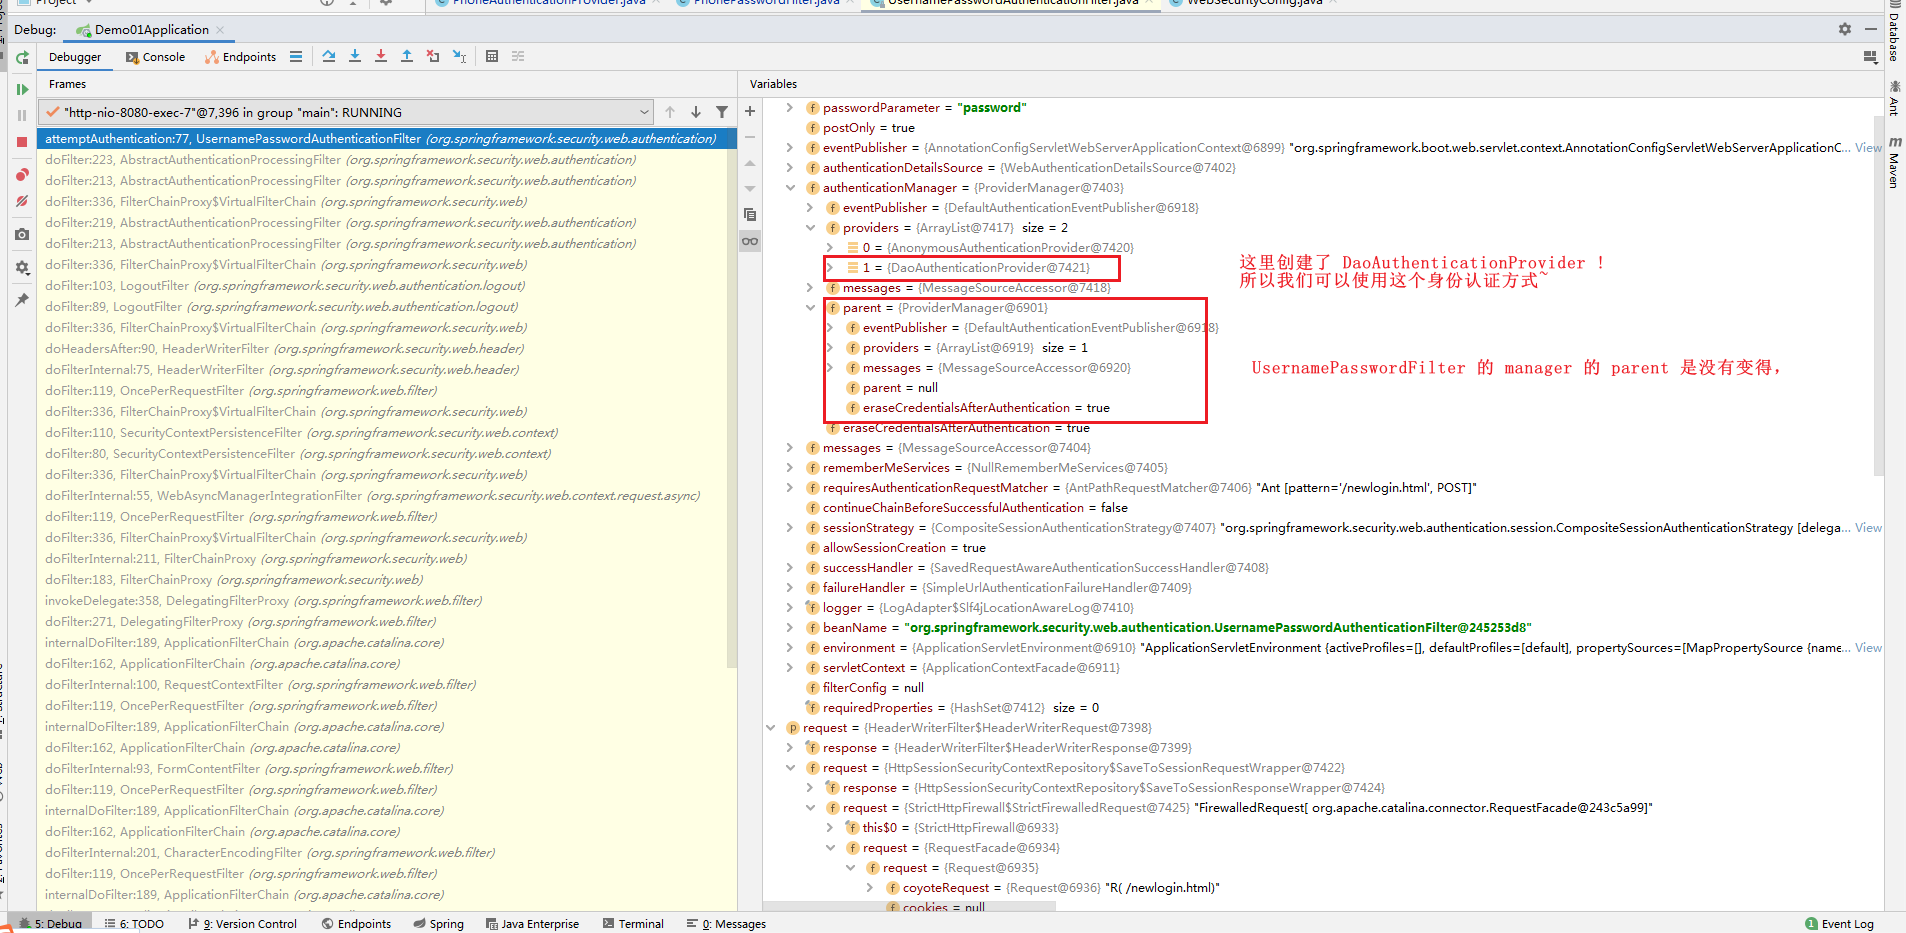Open the debugger settings gear

click(x=22, y=267)
